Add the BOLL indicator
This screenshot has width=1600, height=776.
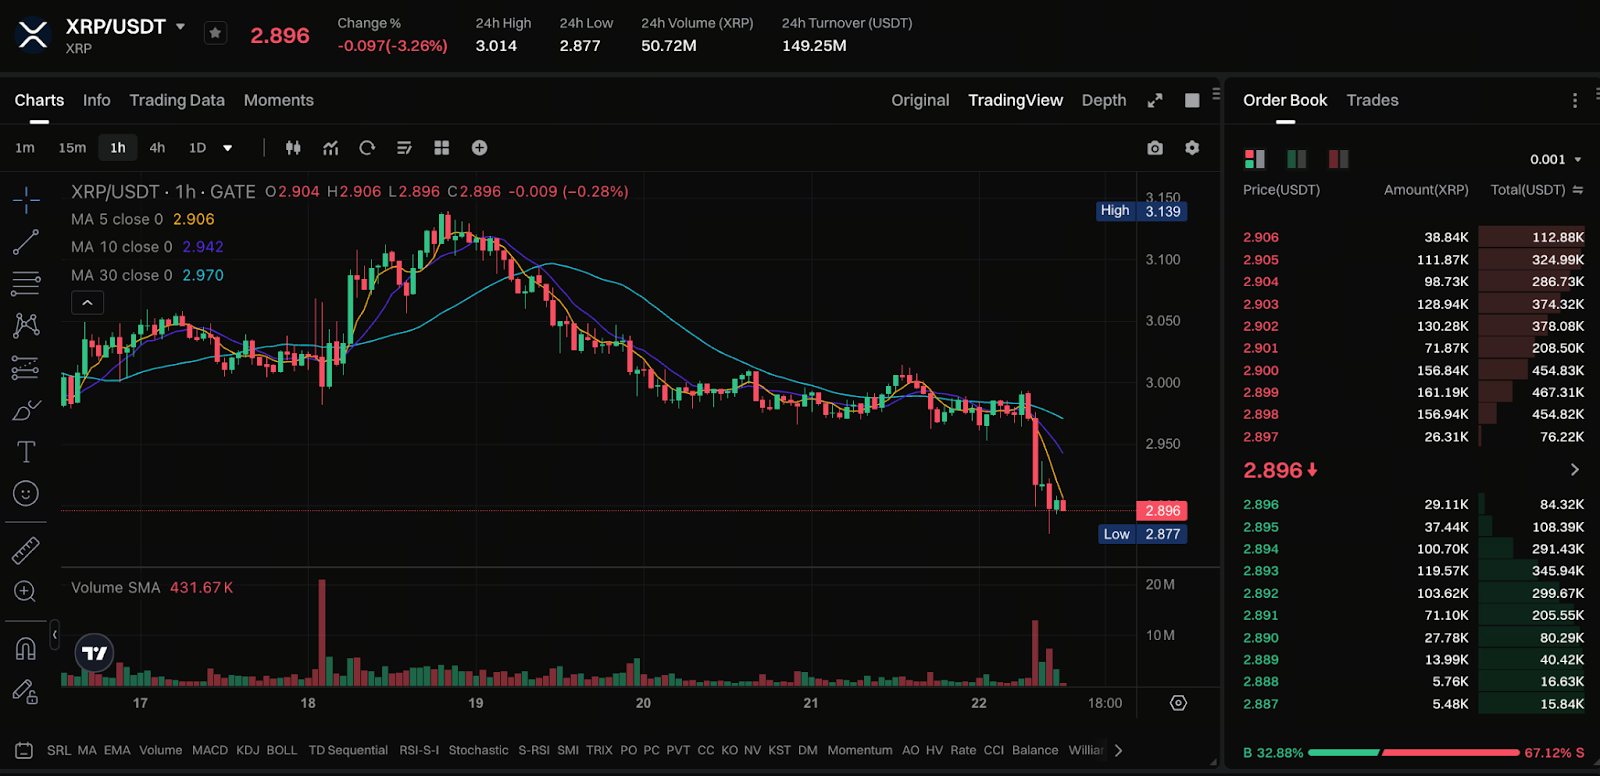(282, 750)
